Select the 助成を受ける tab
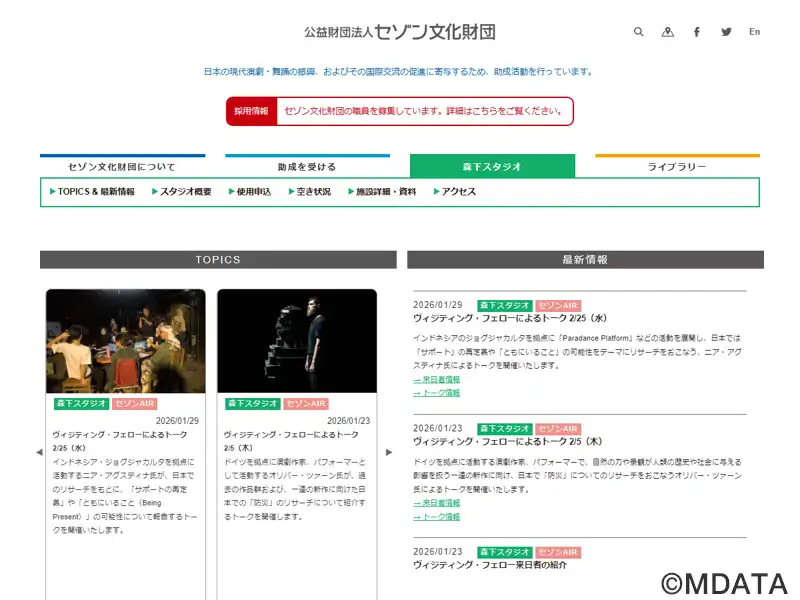800x600 pixels. (307, 167)
